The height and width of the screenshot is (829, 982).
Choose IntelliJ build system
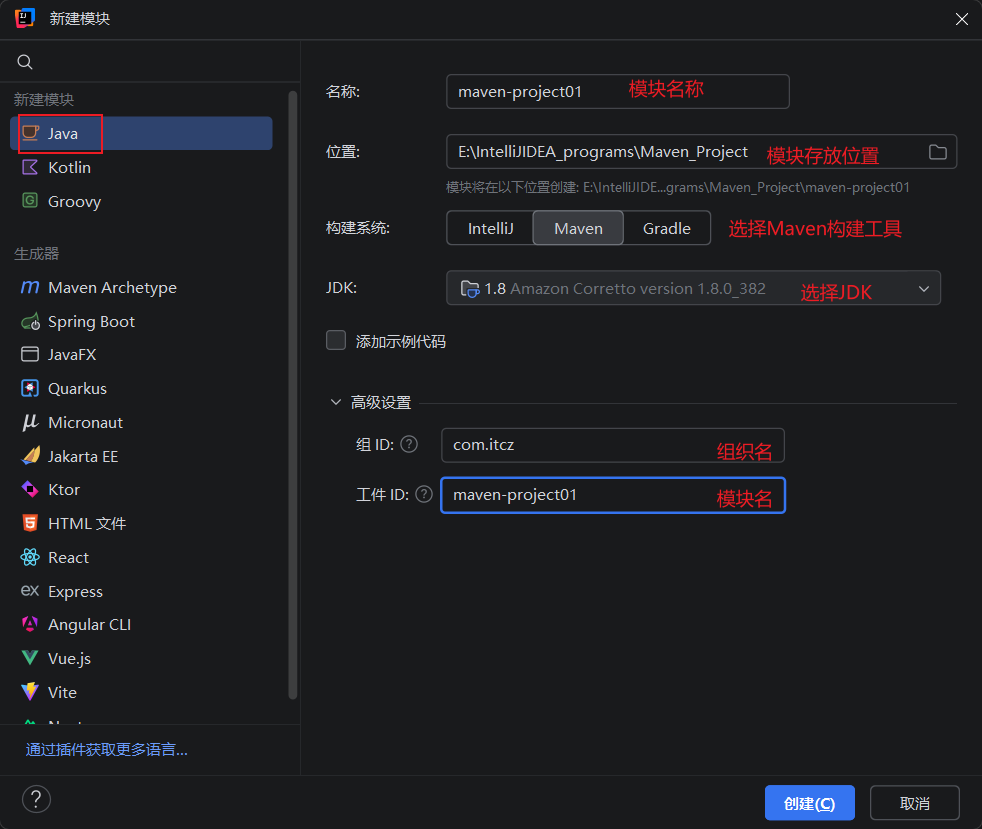click(x=490, y=228)
